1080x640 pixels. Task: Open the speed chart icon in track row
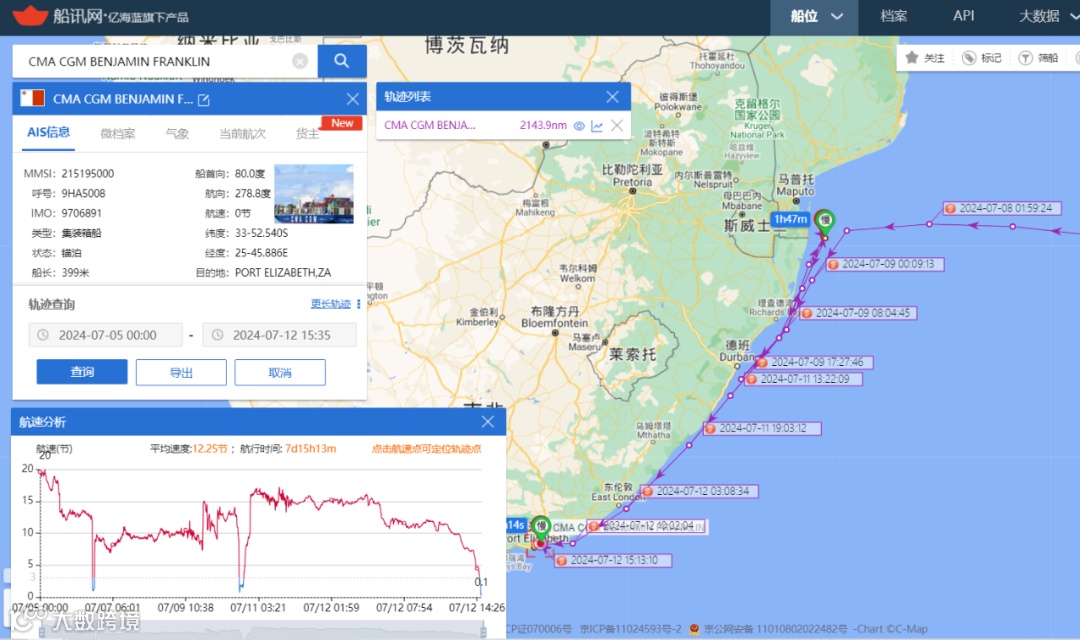[597, 125]
